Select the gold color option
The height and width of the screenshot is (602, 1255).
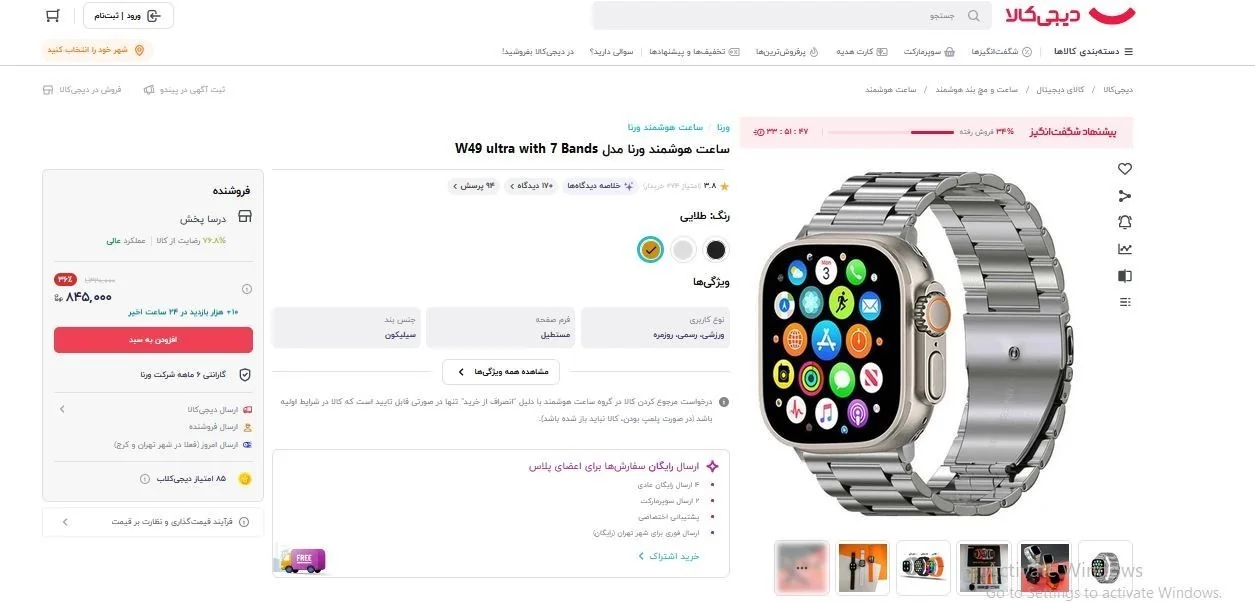click(x=651, y=250)
